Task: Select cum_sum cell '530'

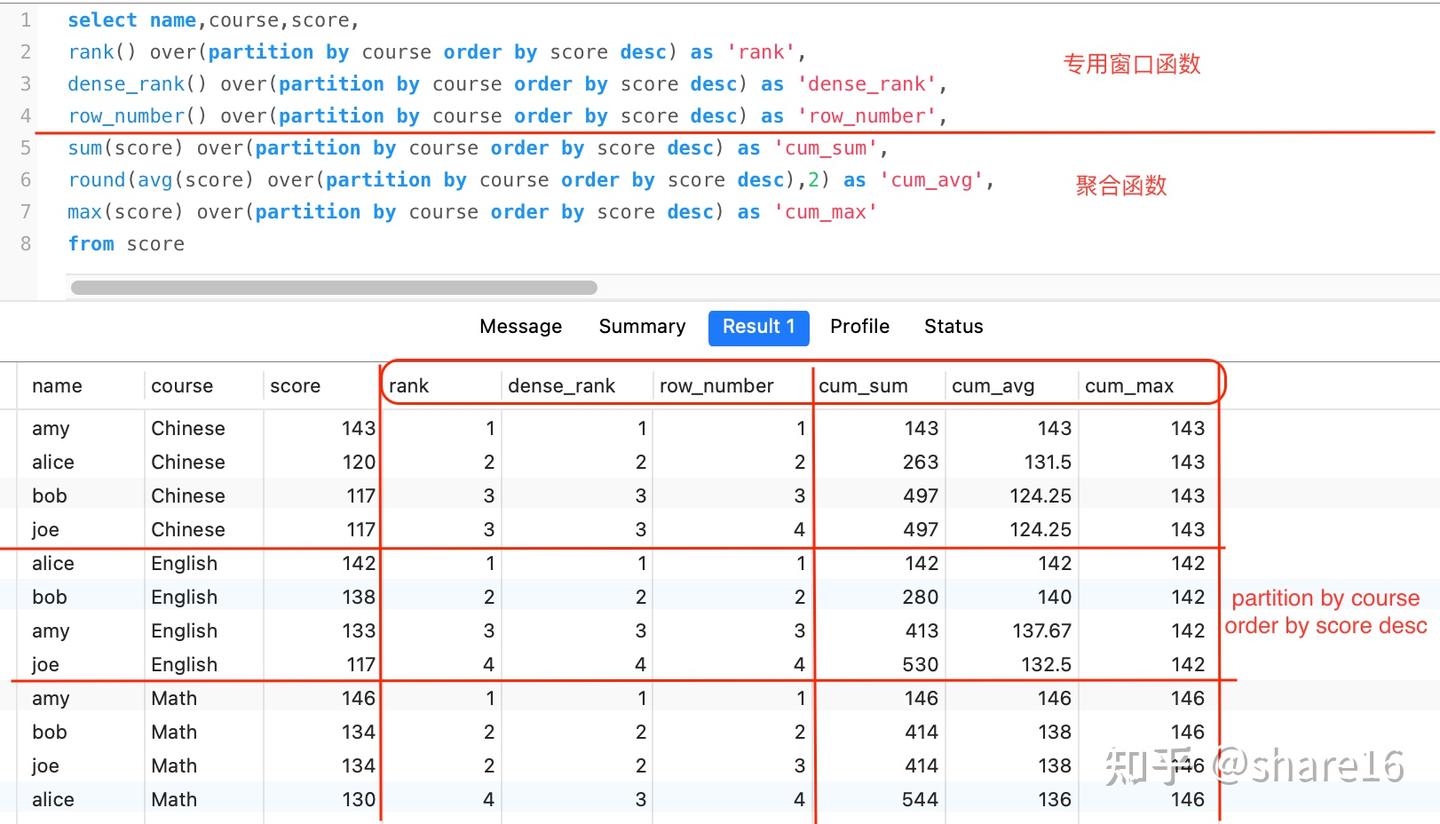Action: pyautogui.click(x=920, y=665)
